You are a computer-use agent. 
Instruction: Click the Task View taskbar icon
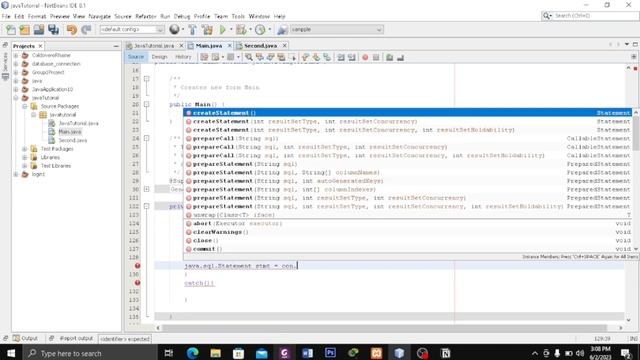(x=169, y=353)
